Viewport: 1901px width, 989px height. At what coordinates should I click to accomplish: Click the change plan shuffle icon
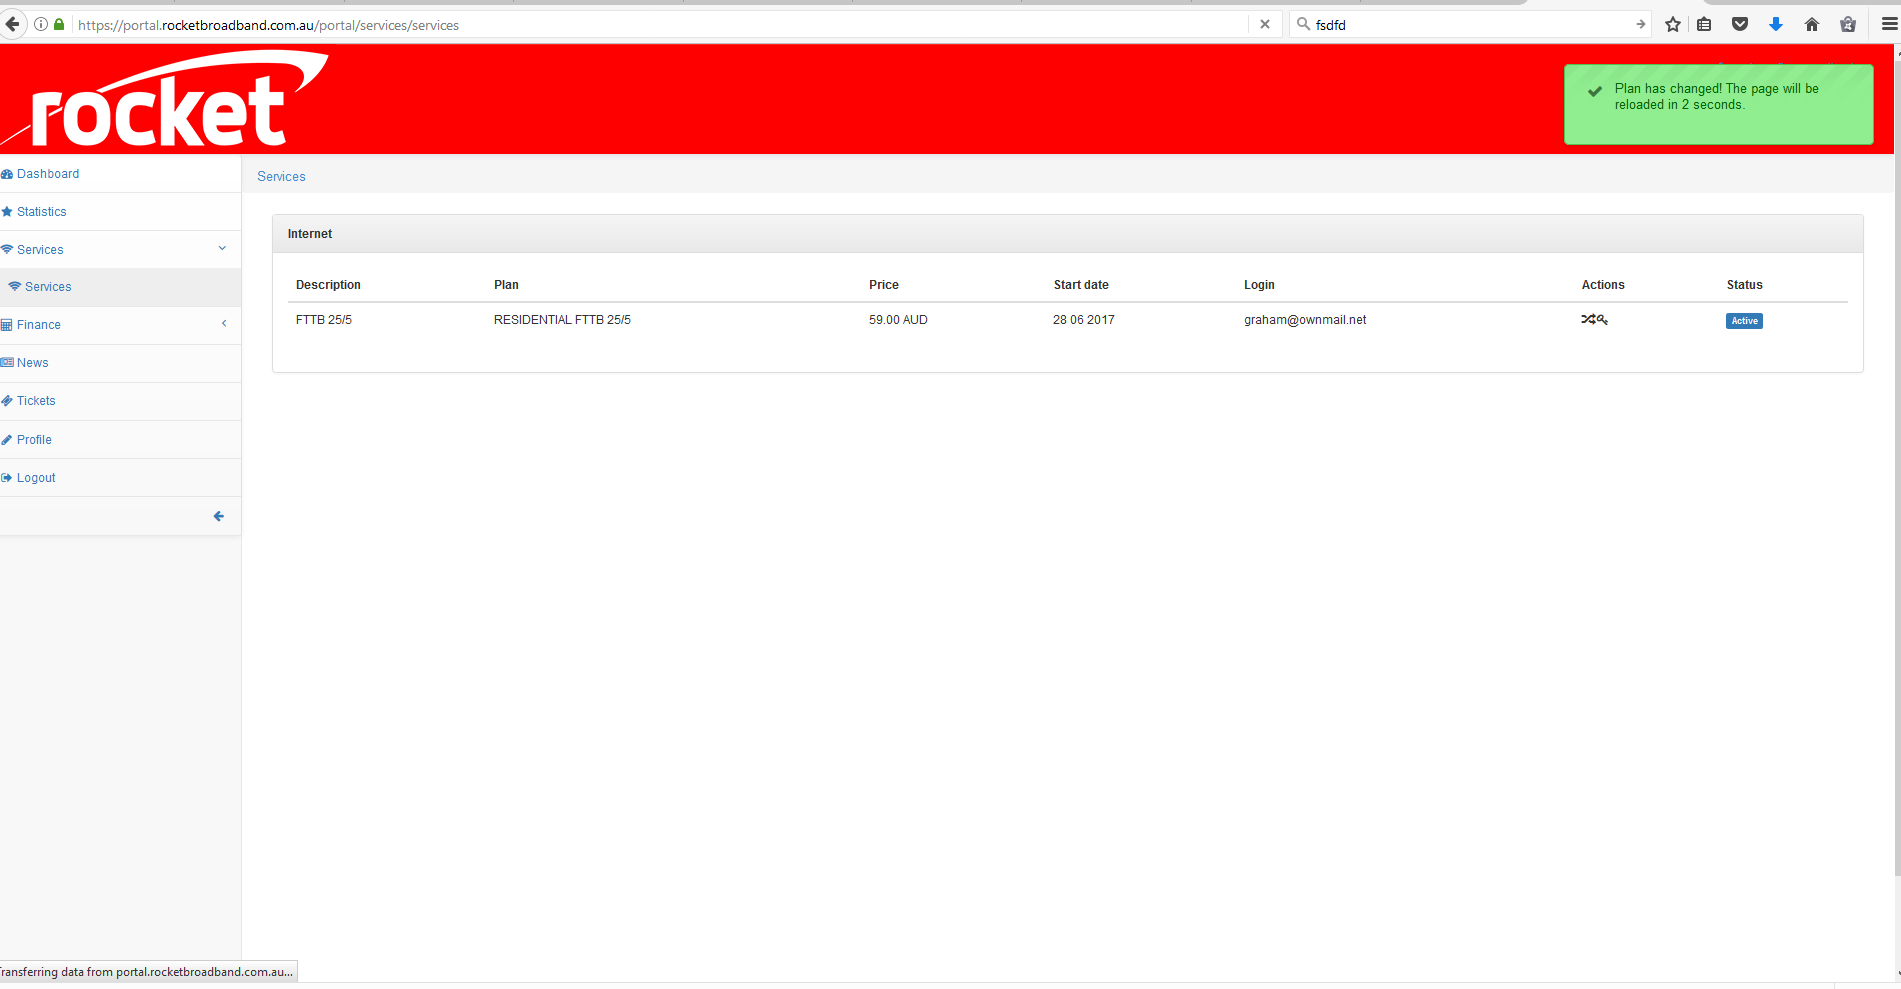(1587, 320)
